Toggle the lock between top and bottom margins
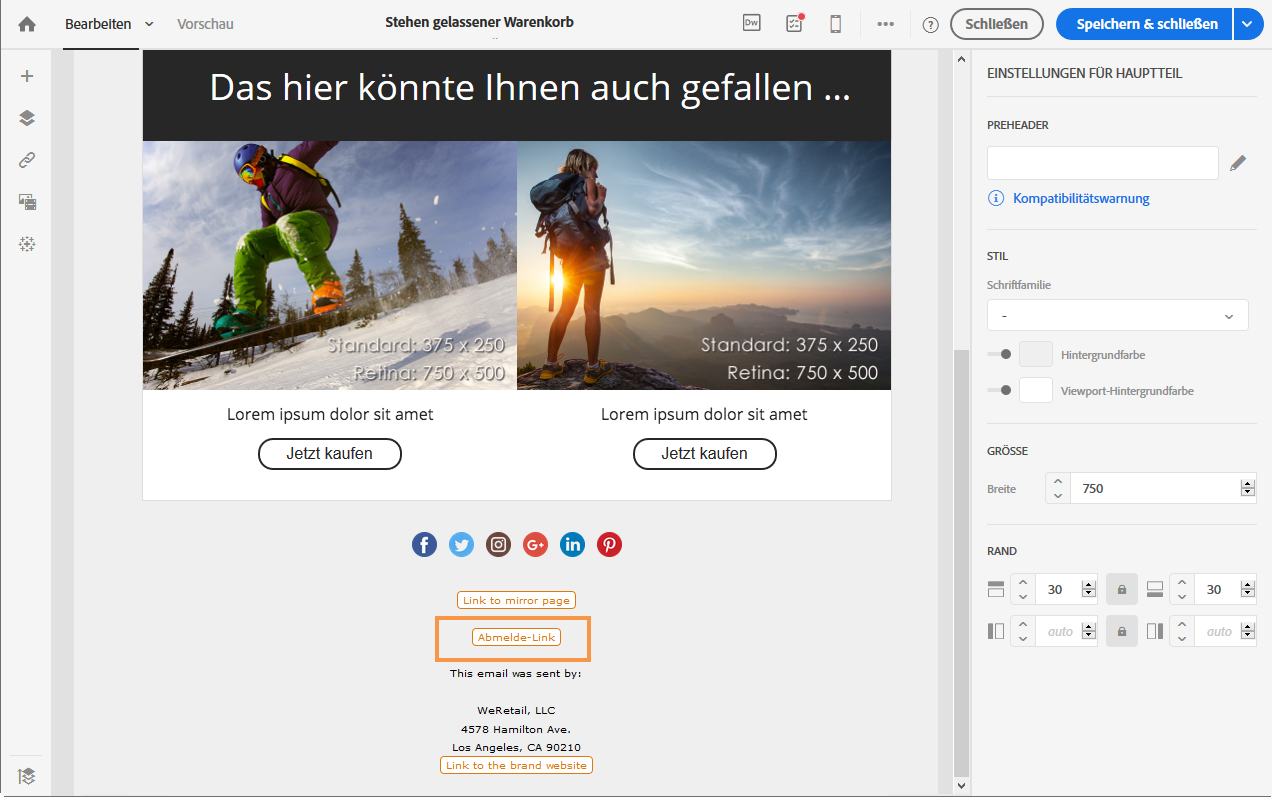 1121,590
